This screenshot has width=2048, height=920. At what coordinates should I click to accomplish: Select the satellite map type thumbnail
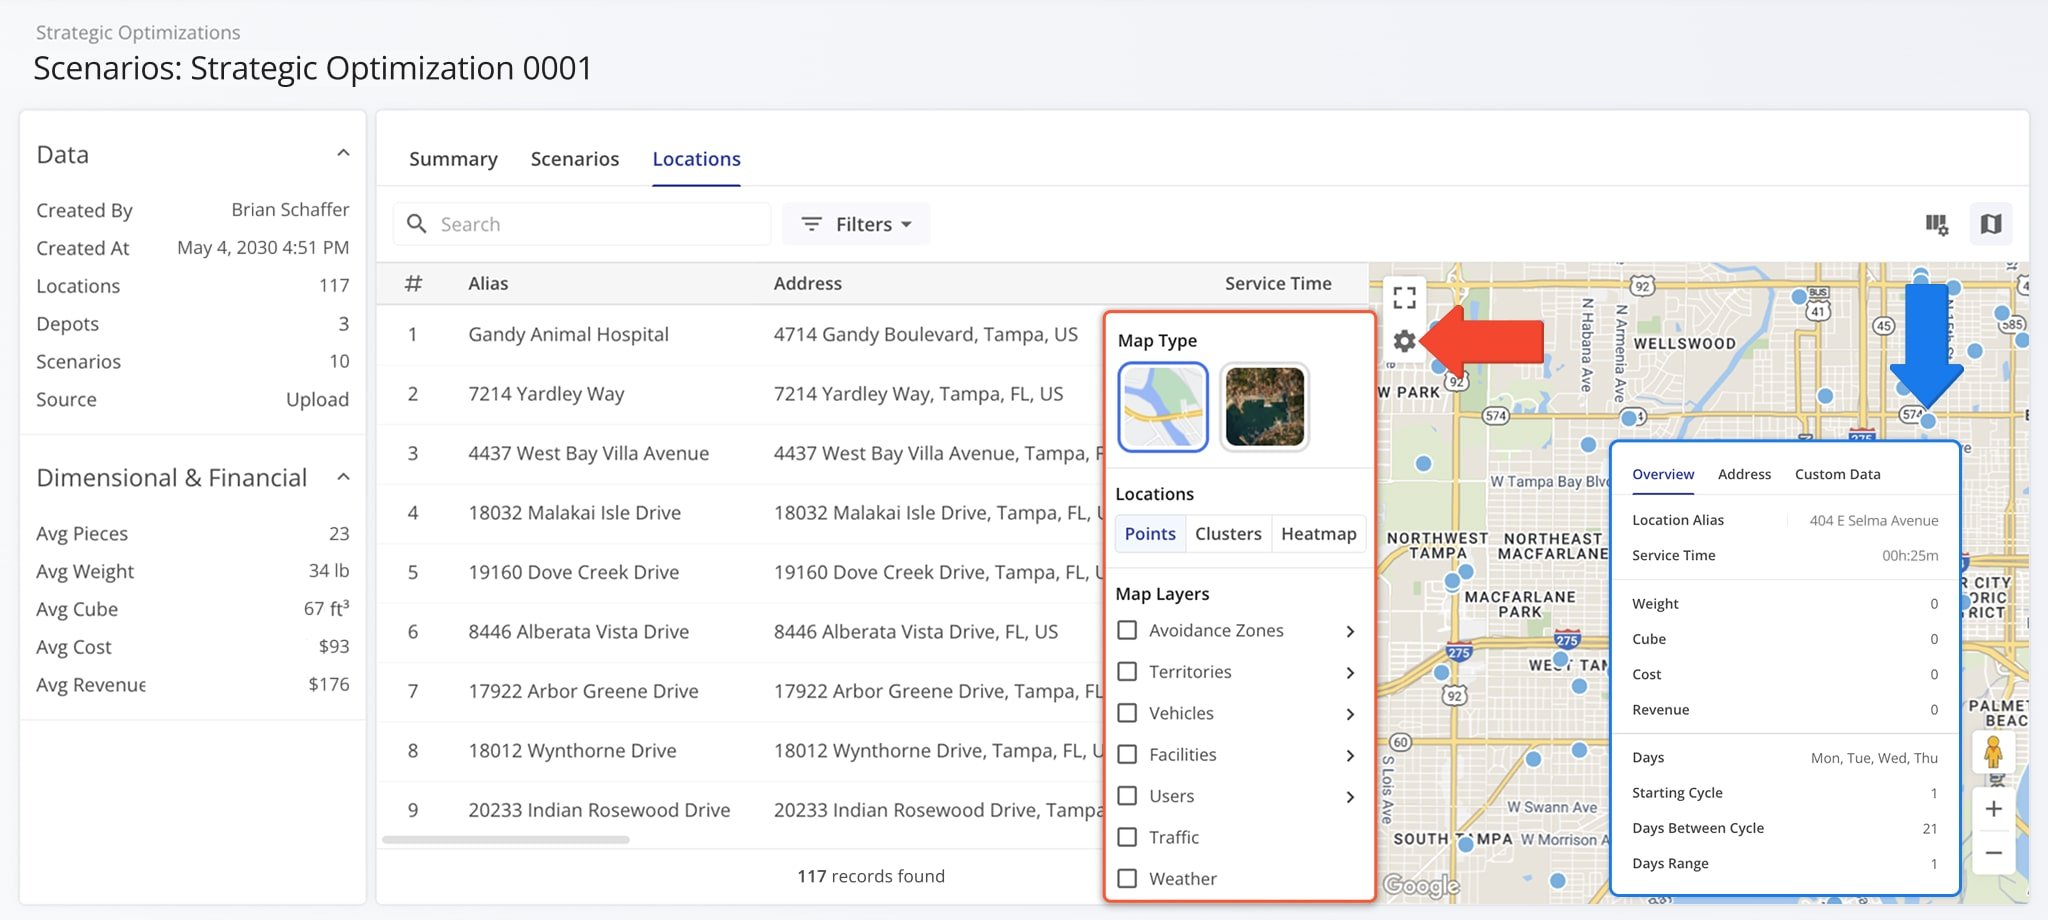pos(1264,406)
